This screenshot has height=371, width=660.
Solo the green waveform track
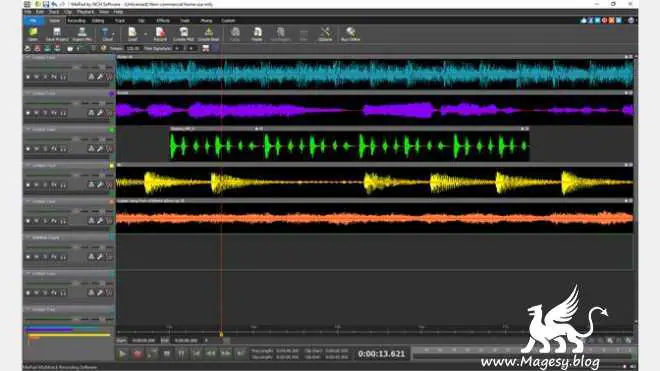pyautogui.click(x=45, y=149)
